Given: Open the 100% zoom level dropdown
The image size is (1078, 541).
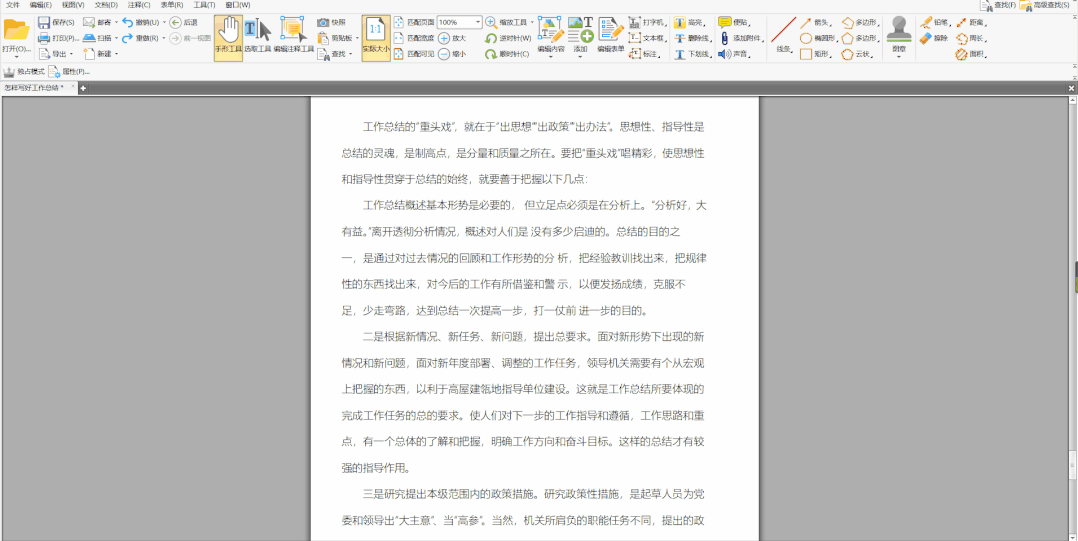Looking at the screenshot, I should (477, 21).
